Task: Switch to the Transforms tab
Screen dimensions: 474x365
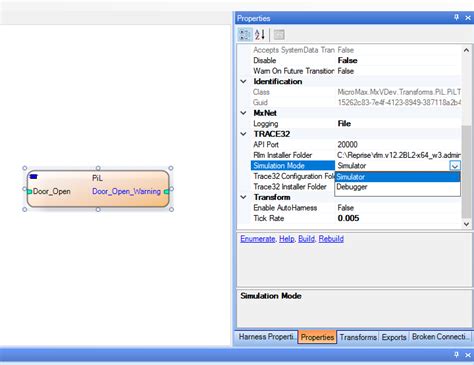Action: tap(358, 337)
